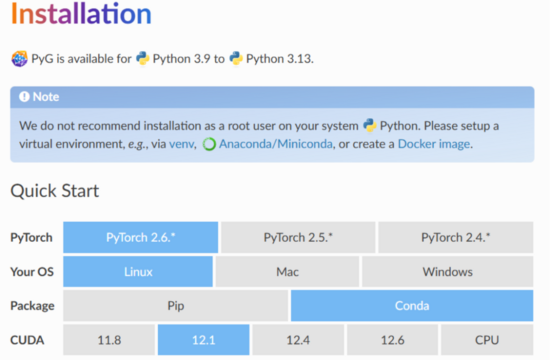The width and height of the screenshot is (550, 360).
Task: Follow the Docker image link
Action: tap(434, 144)
